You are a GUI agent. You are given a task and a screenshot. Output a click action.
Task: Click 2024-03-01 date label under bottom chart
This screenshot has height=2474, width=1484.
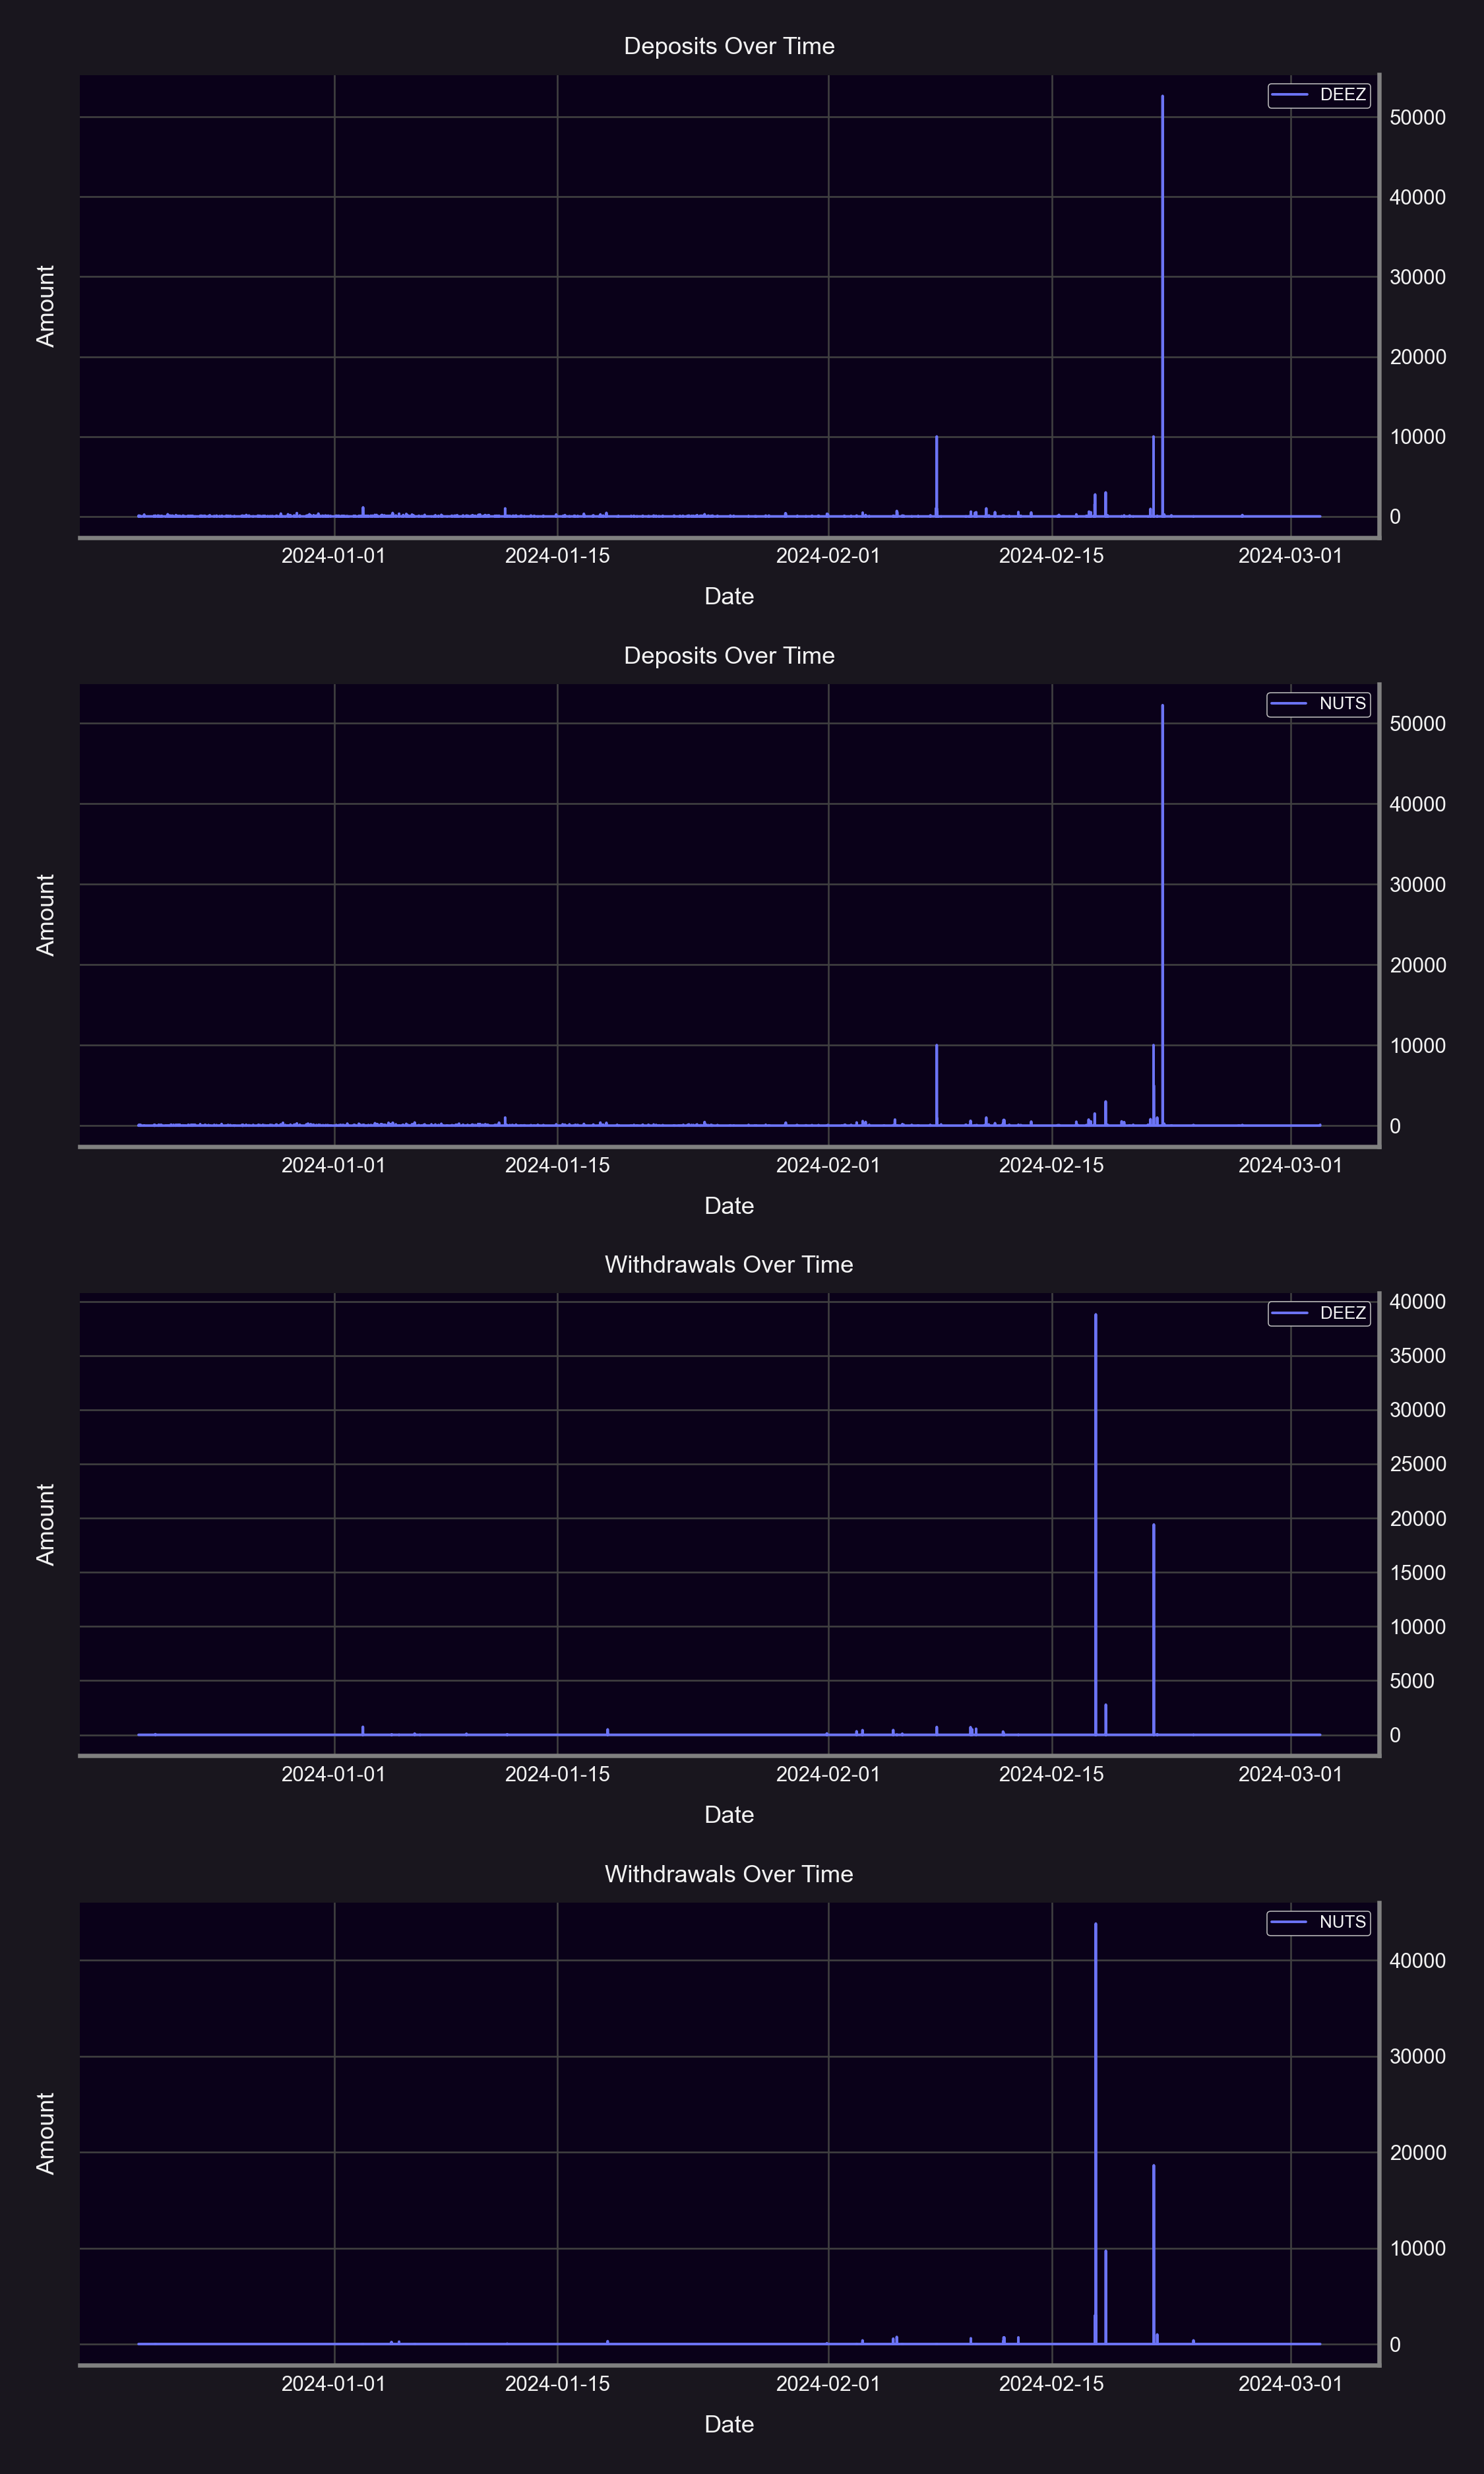[x=1290, y=2383]
